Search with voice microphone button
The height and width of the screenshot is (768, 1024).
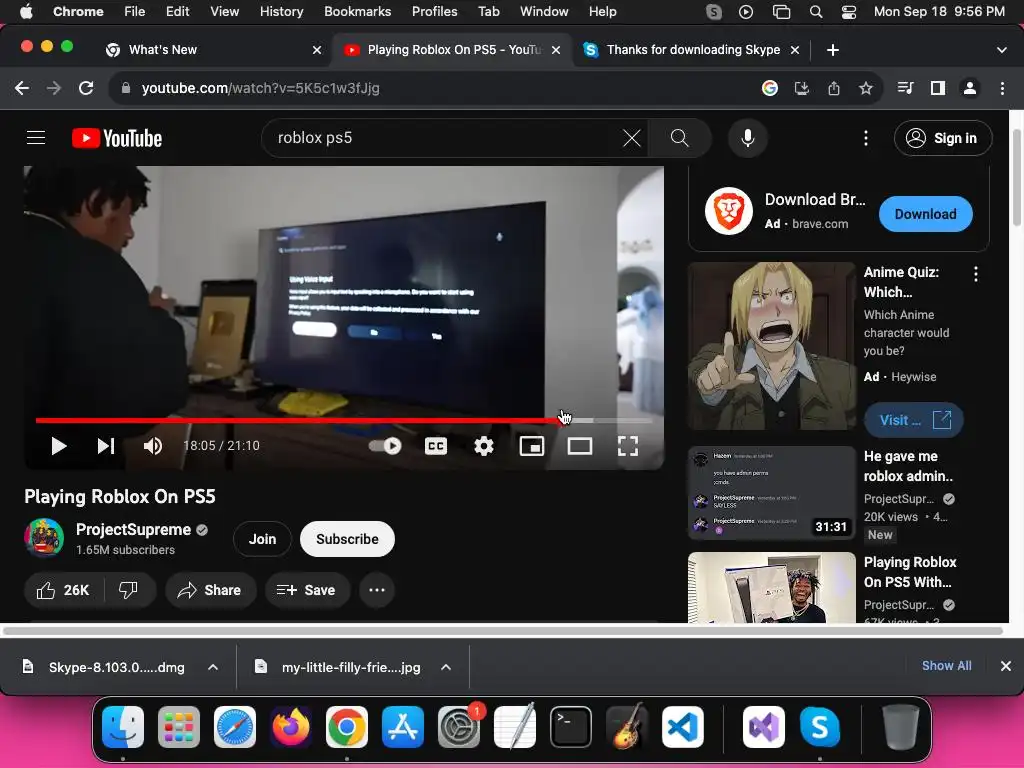click(x=748, y=138)
